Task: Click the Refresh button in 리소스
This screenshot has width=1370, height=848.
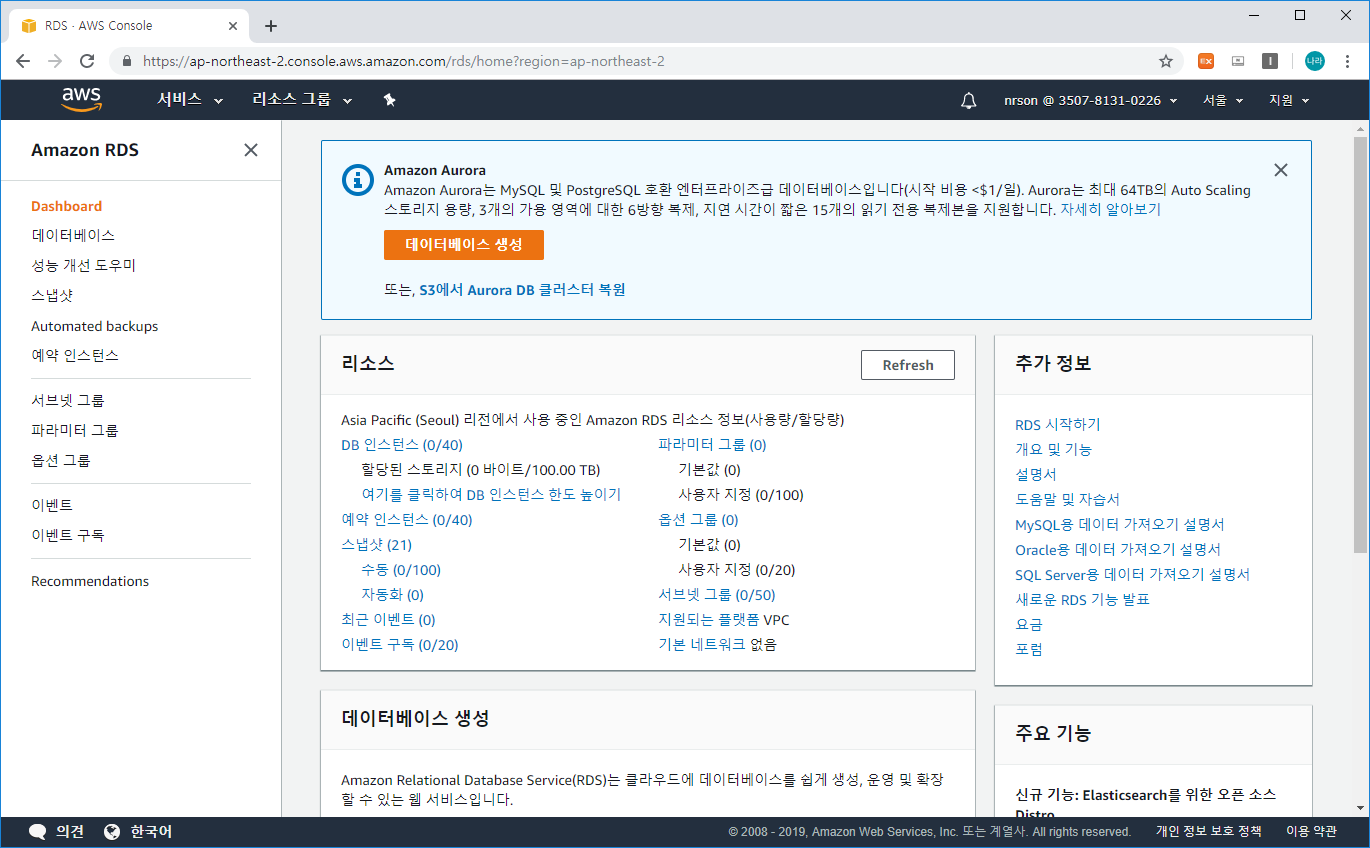Action: click(x=908, y=365)
